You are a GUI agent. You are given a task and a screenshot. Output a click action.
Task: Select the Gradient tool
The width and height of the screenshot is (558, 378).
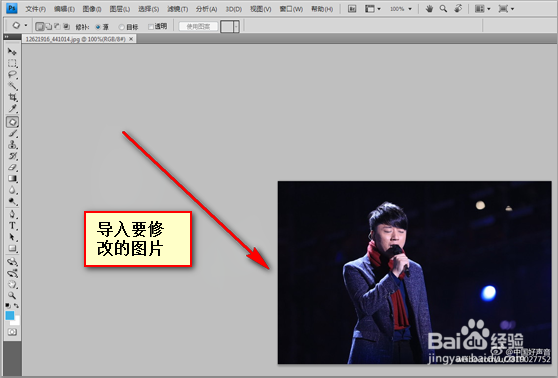tap(12, 179)
